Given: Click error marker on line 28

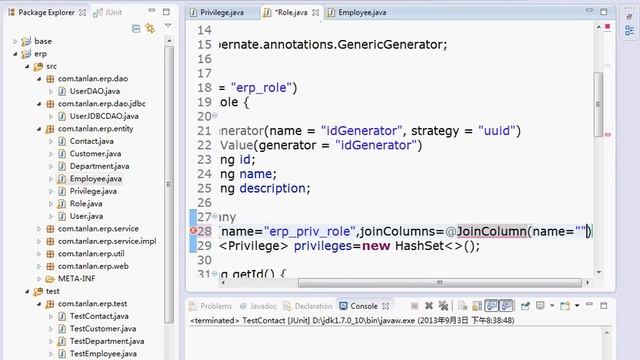Looking at the screenshot, I should (x=193, y=231).
